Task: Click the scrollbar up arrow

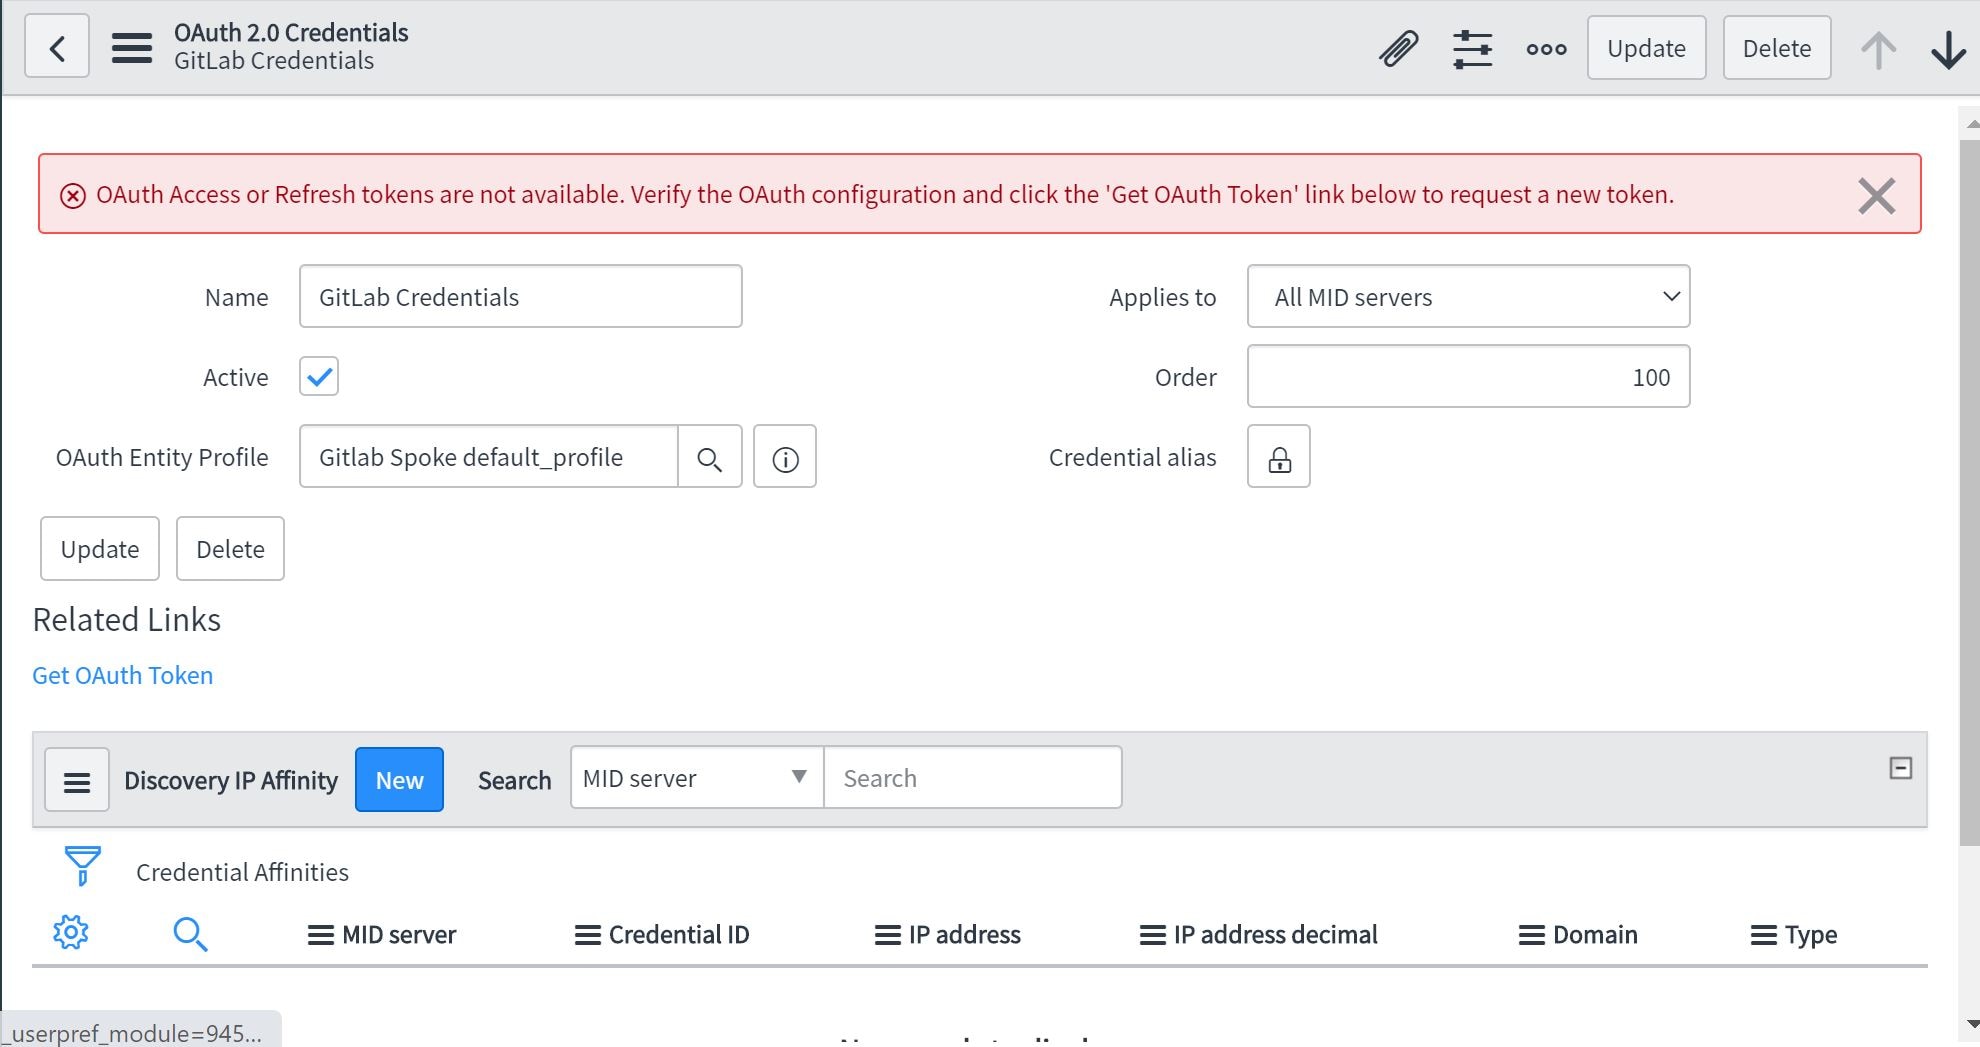Action: pos(1971,124)
